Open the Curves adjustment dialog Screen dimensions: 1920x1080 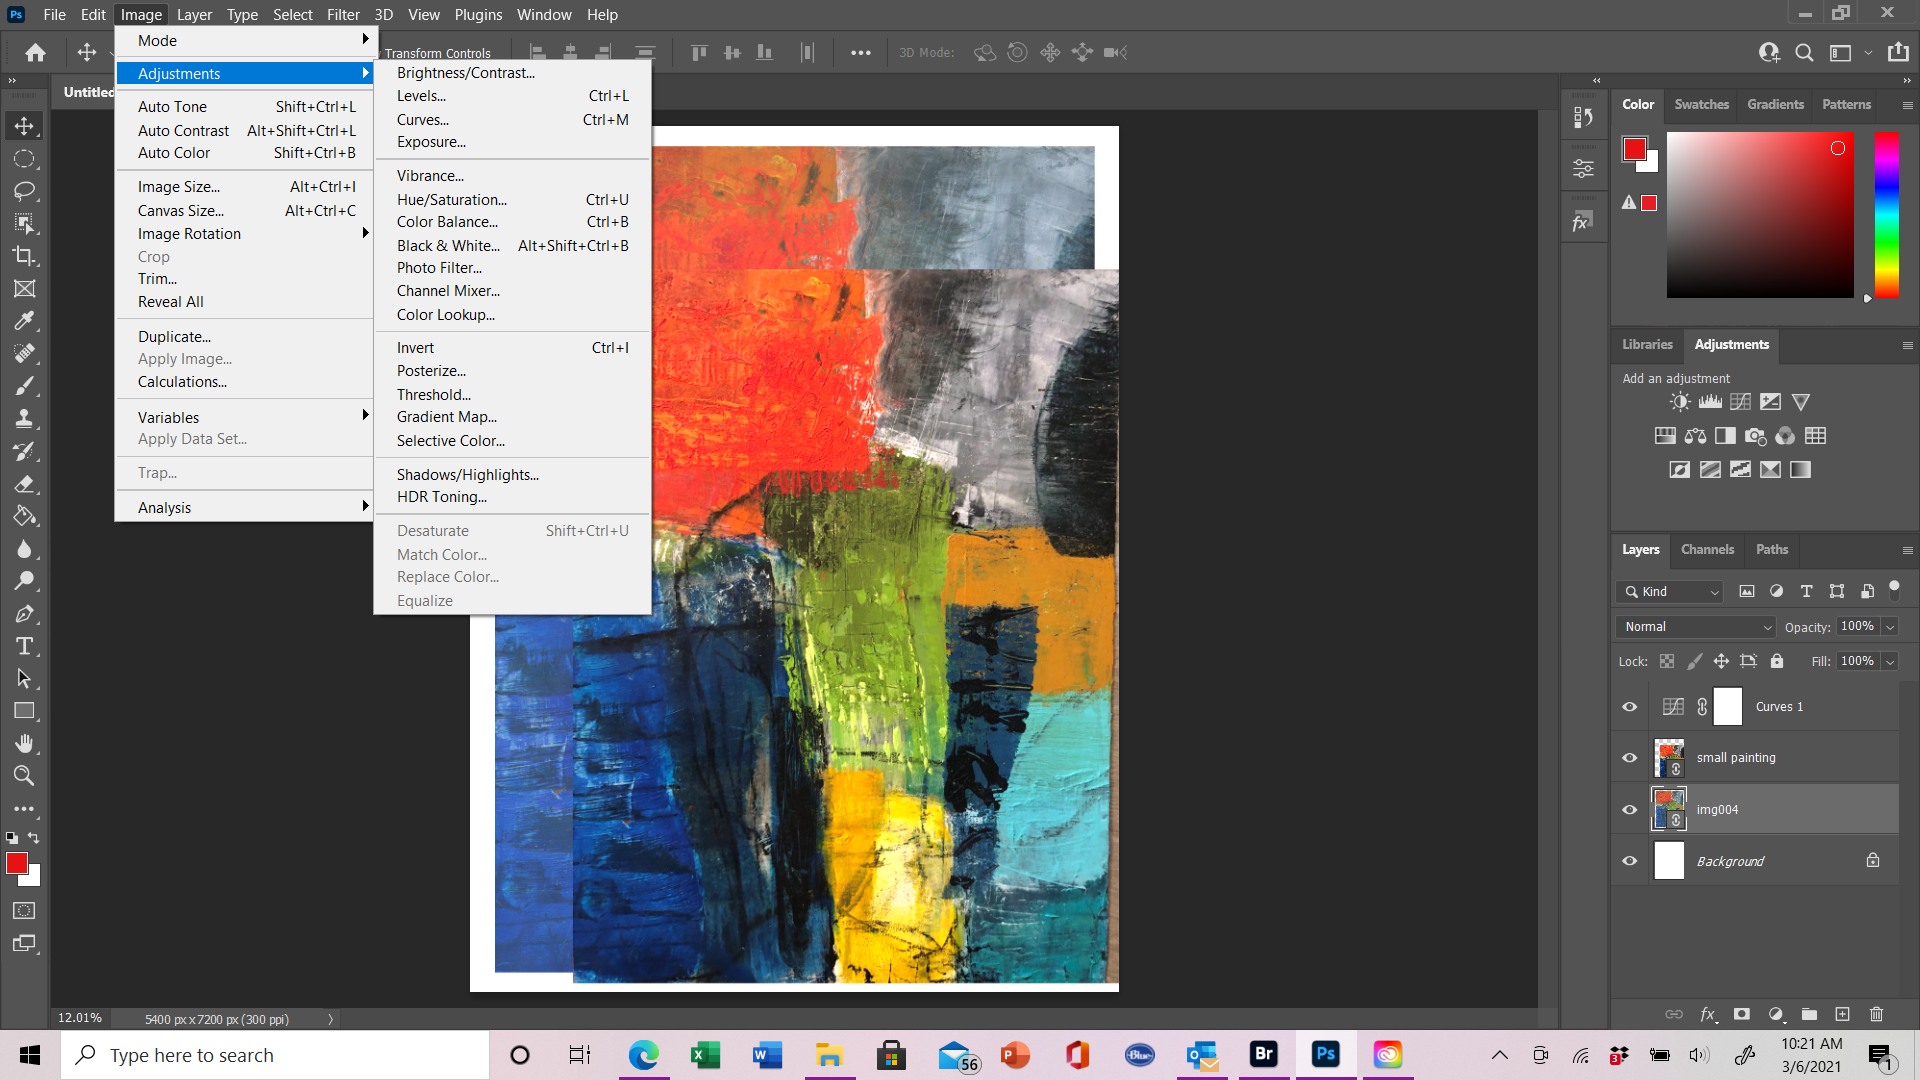[423, 119]
